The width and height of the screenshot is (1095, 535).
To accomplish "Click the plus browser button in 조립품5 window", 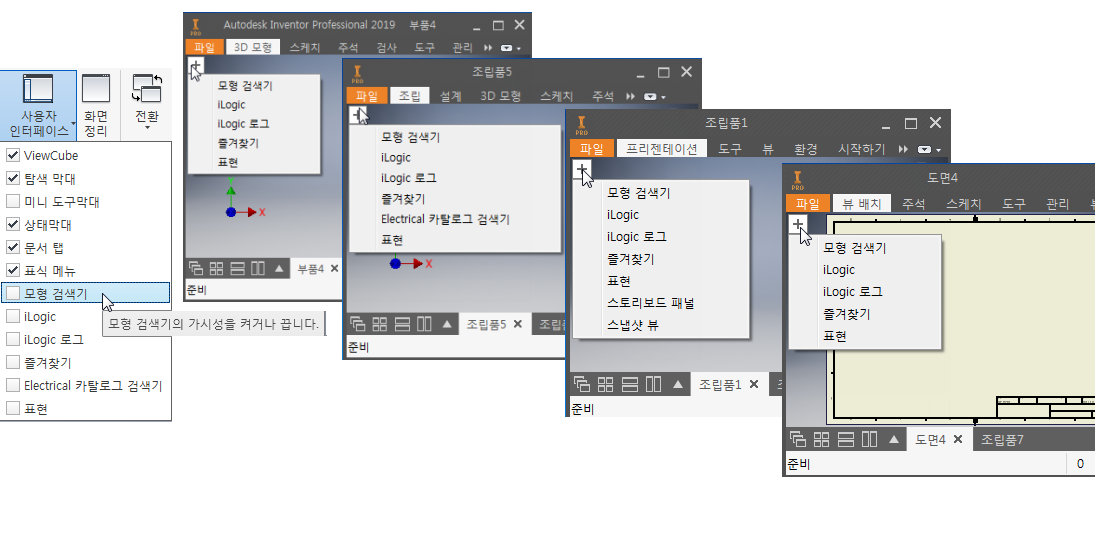I will click(358, 115).
